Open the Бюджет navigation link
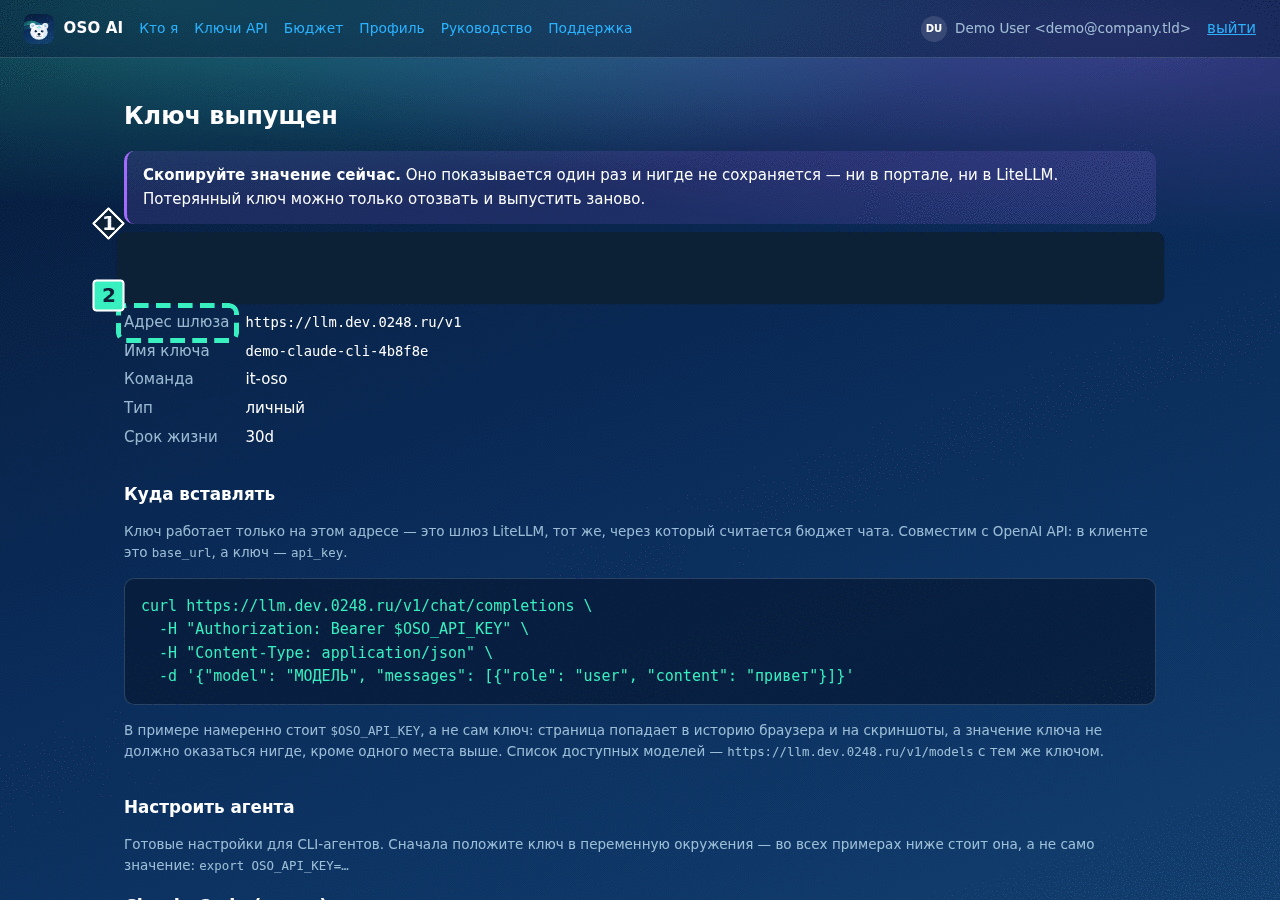This screenshot has width=1280, height=900. click(313, 28)
